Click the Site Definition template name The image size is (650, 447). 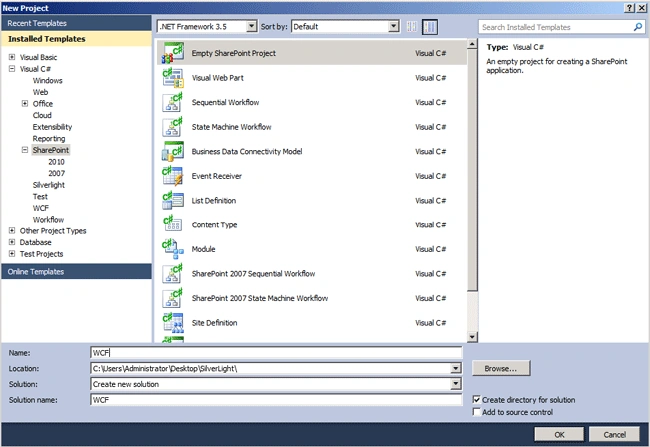[x=214, y=323]
